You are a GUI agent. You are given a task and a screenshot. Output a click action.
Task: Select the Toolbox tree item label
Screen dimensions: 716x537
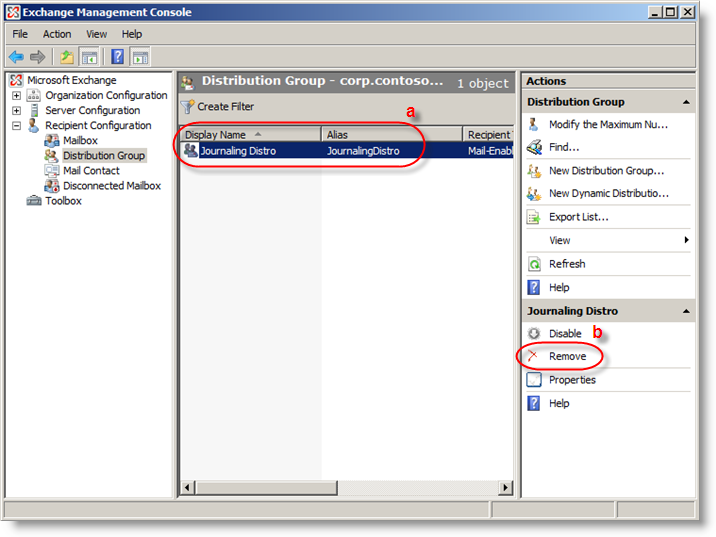pos(63,201)
